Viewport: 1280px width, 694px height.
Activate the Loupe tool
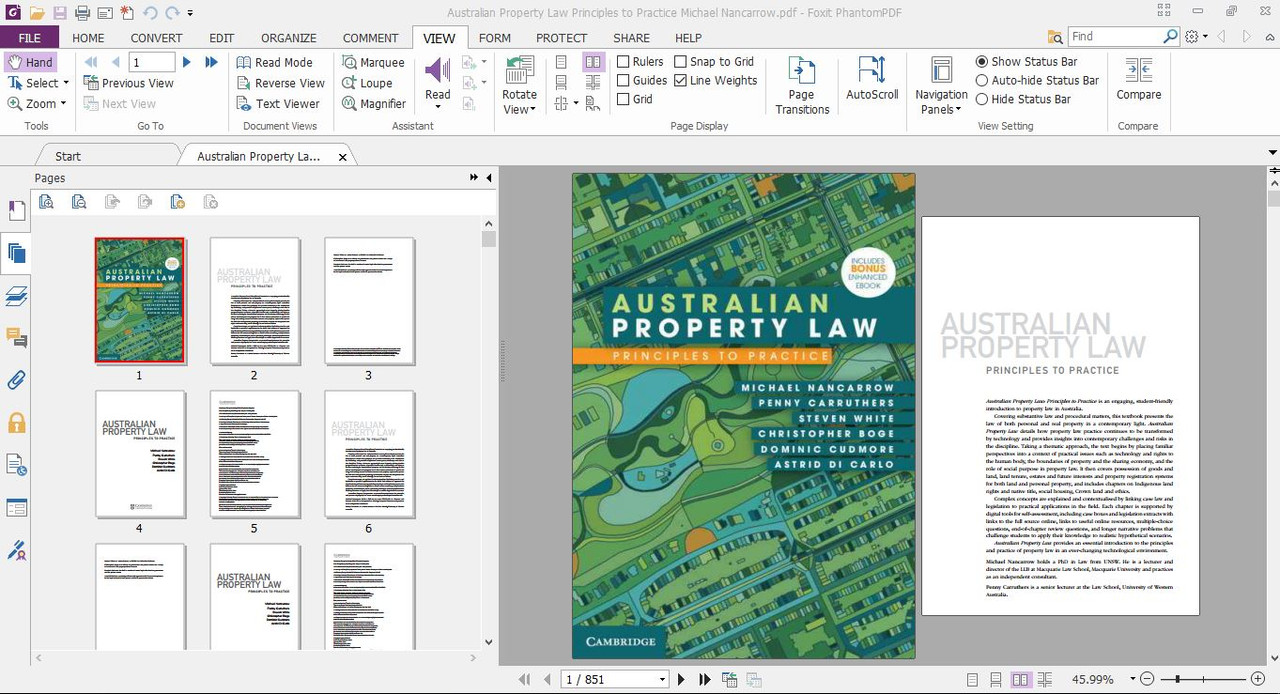click(x=367, y=83)
